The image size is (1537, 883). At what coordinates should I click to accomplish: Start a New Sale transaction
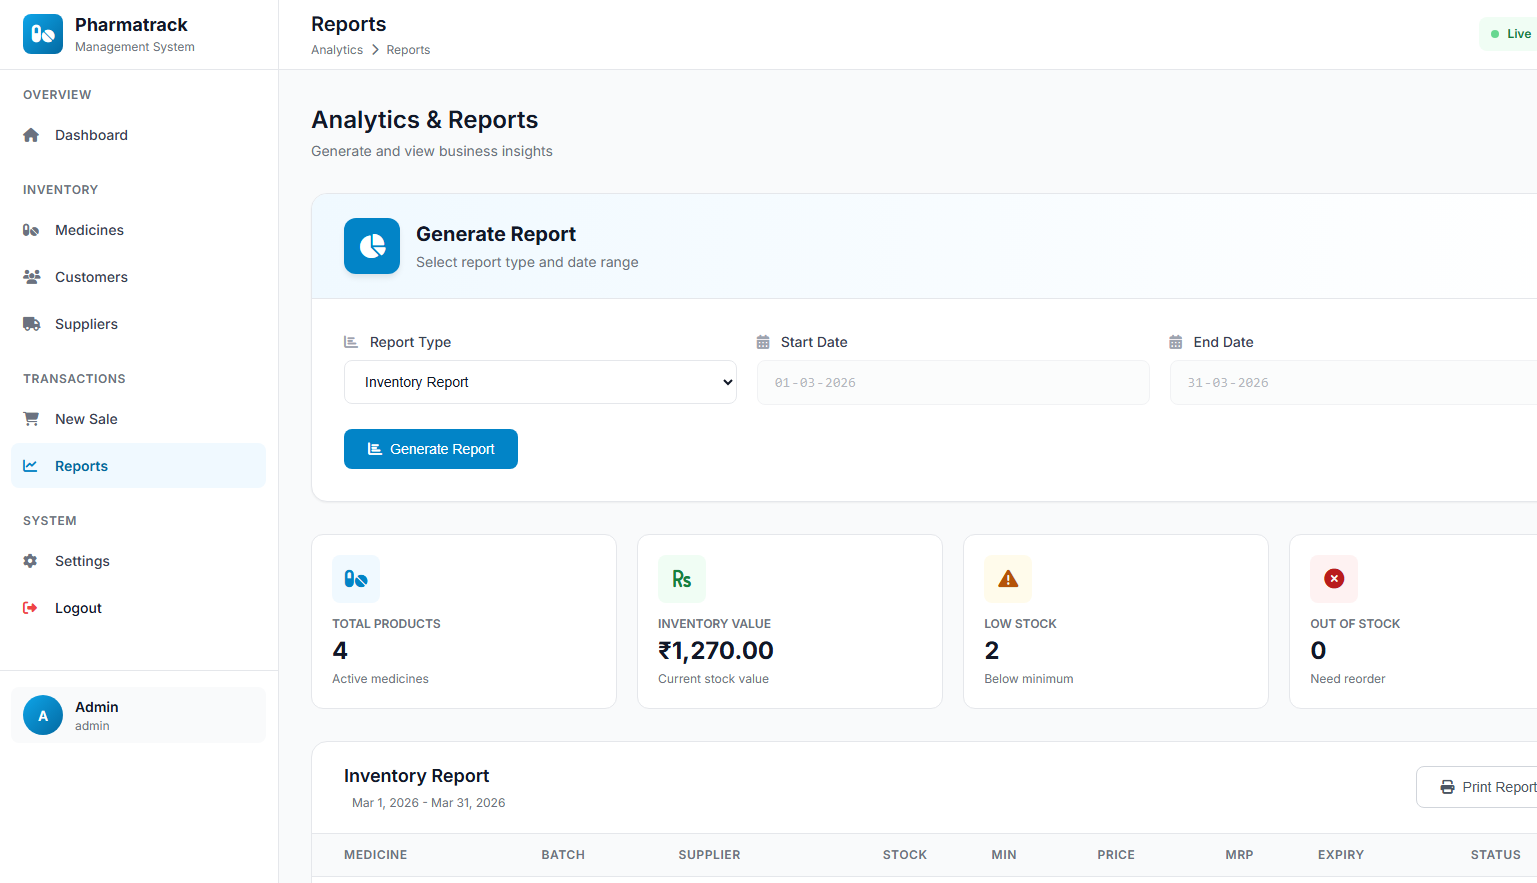(86, 419)
